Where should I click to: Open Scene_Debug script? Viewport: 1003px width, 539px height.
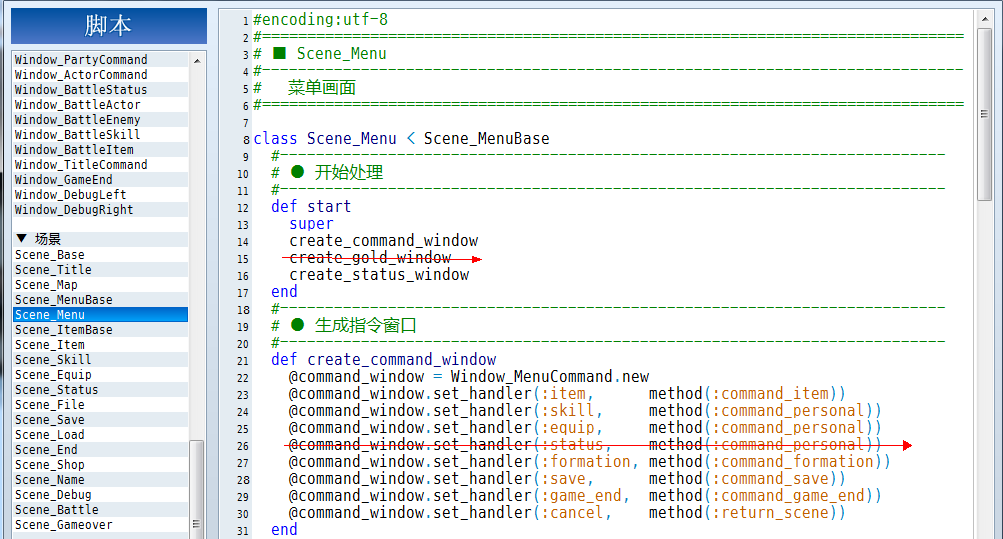click(x=100, y=495)
